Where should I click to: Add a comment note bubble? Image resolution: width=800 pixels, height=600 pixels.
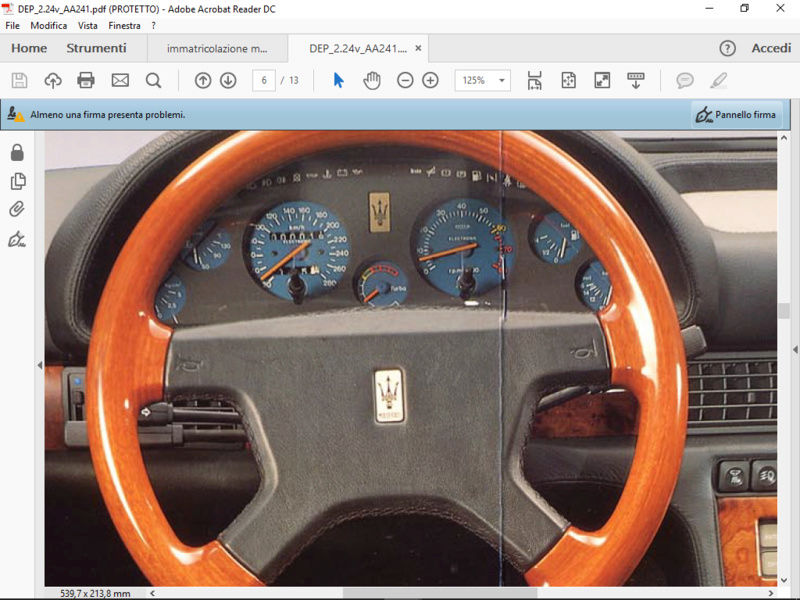pyautogui.click(x=685, y=81)
